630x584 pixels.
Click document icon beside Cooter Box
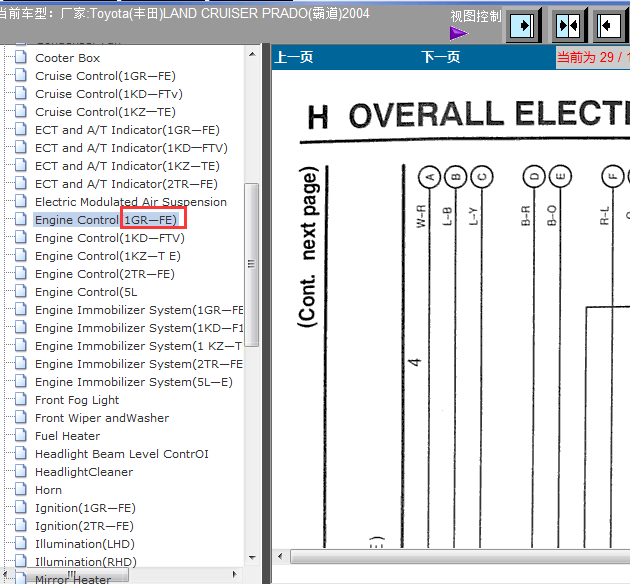click(x=20, y=57)
